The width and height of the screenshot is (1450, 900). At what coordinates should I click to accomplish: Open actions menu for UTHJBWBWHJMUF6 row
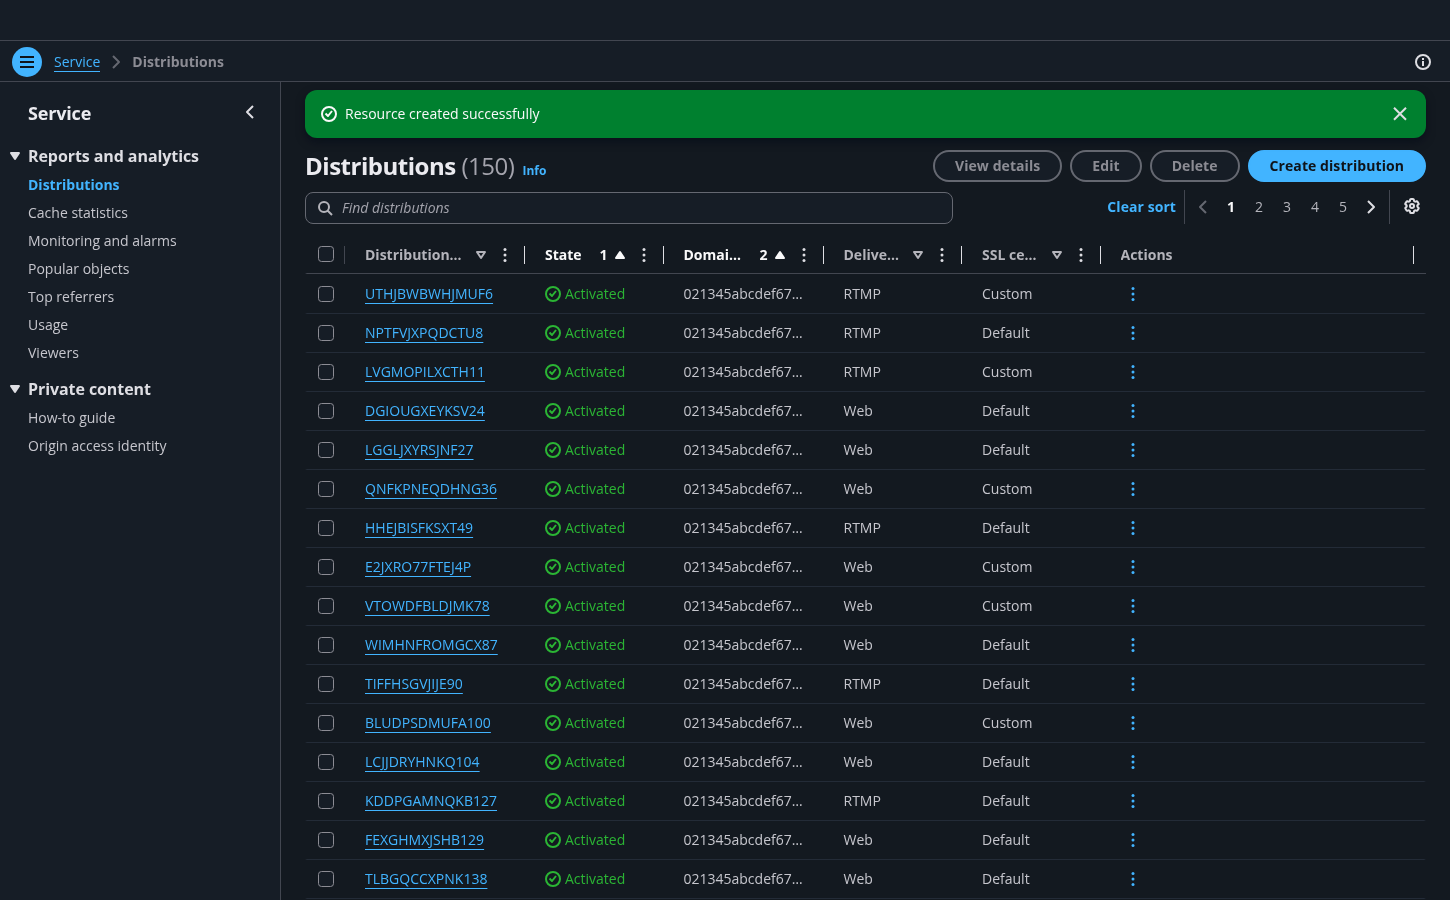tap(1133, 294)
